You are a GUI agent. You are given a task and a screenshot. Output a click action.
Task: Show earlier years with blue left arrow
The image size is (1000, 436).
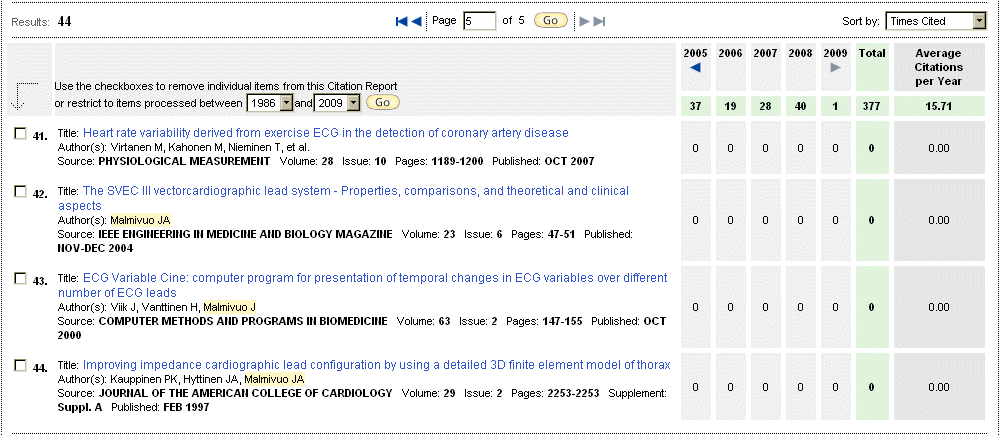(x=695, y=68)
